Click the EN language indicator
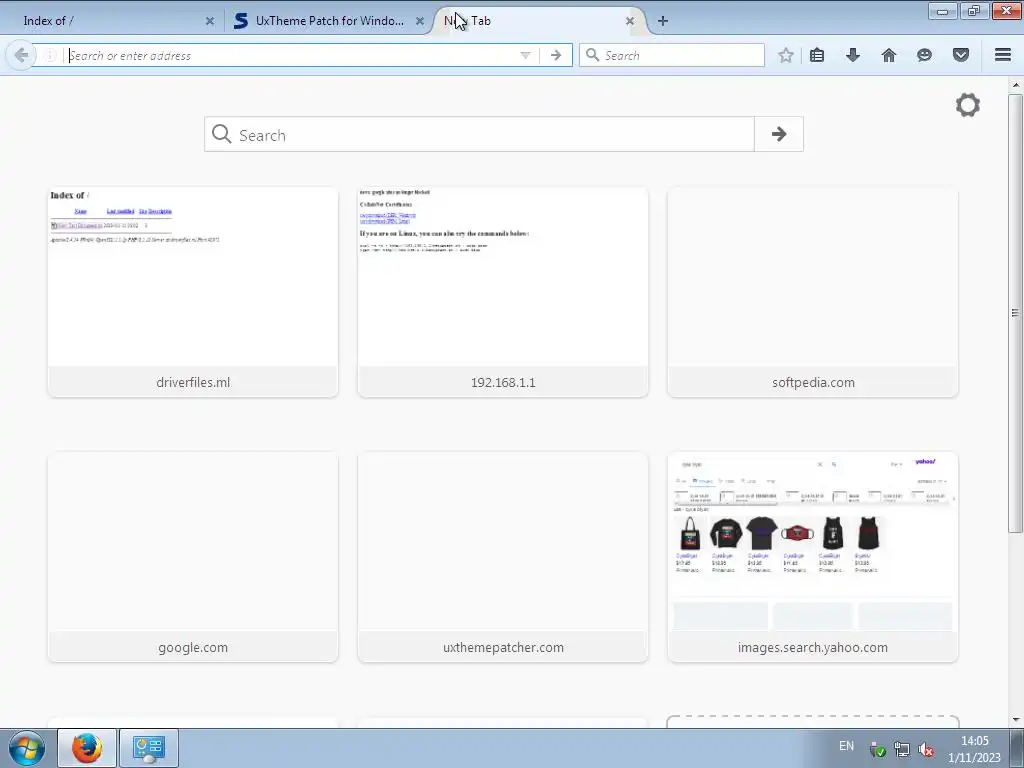The image size is (1024, 768). click(846, 746)
